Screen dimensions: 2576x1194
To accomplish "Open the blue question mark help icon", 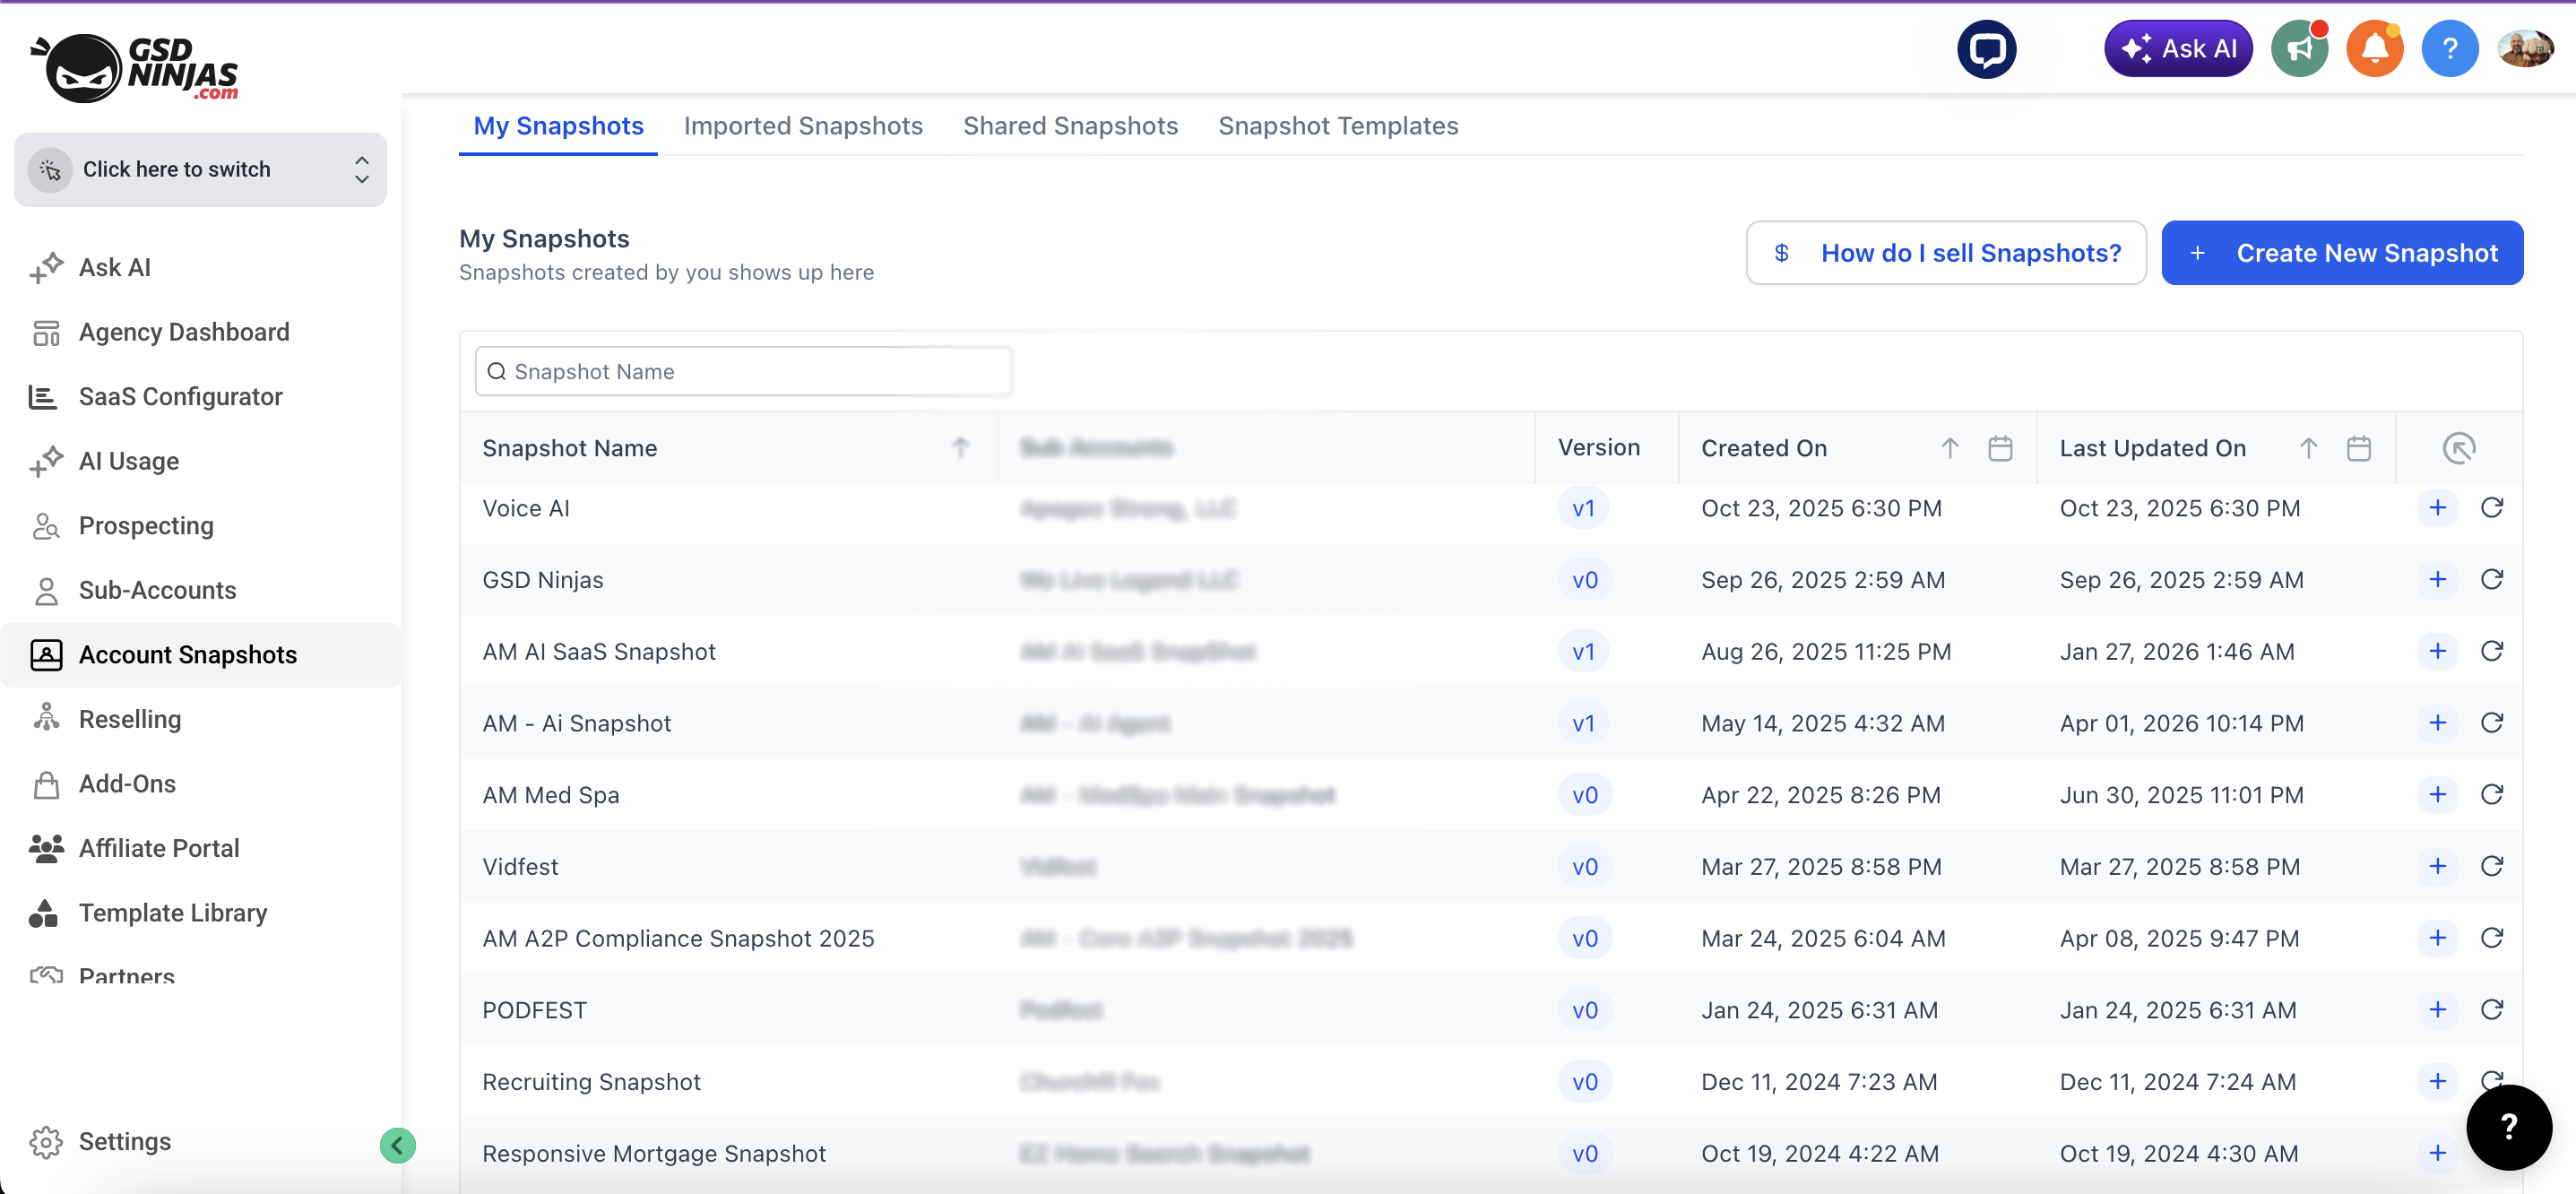I will click(2449, 49).
